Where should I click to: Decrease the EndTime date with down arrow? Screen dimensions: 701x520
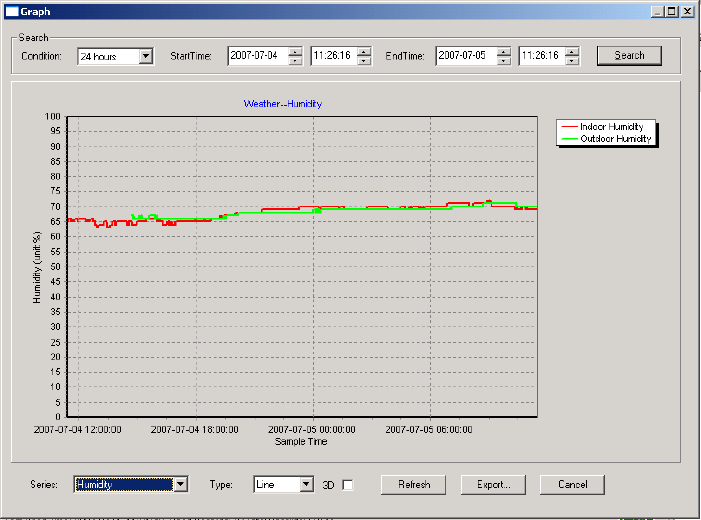503,61
